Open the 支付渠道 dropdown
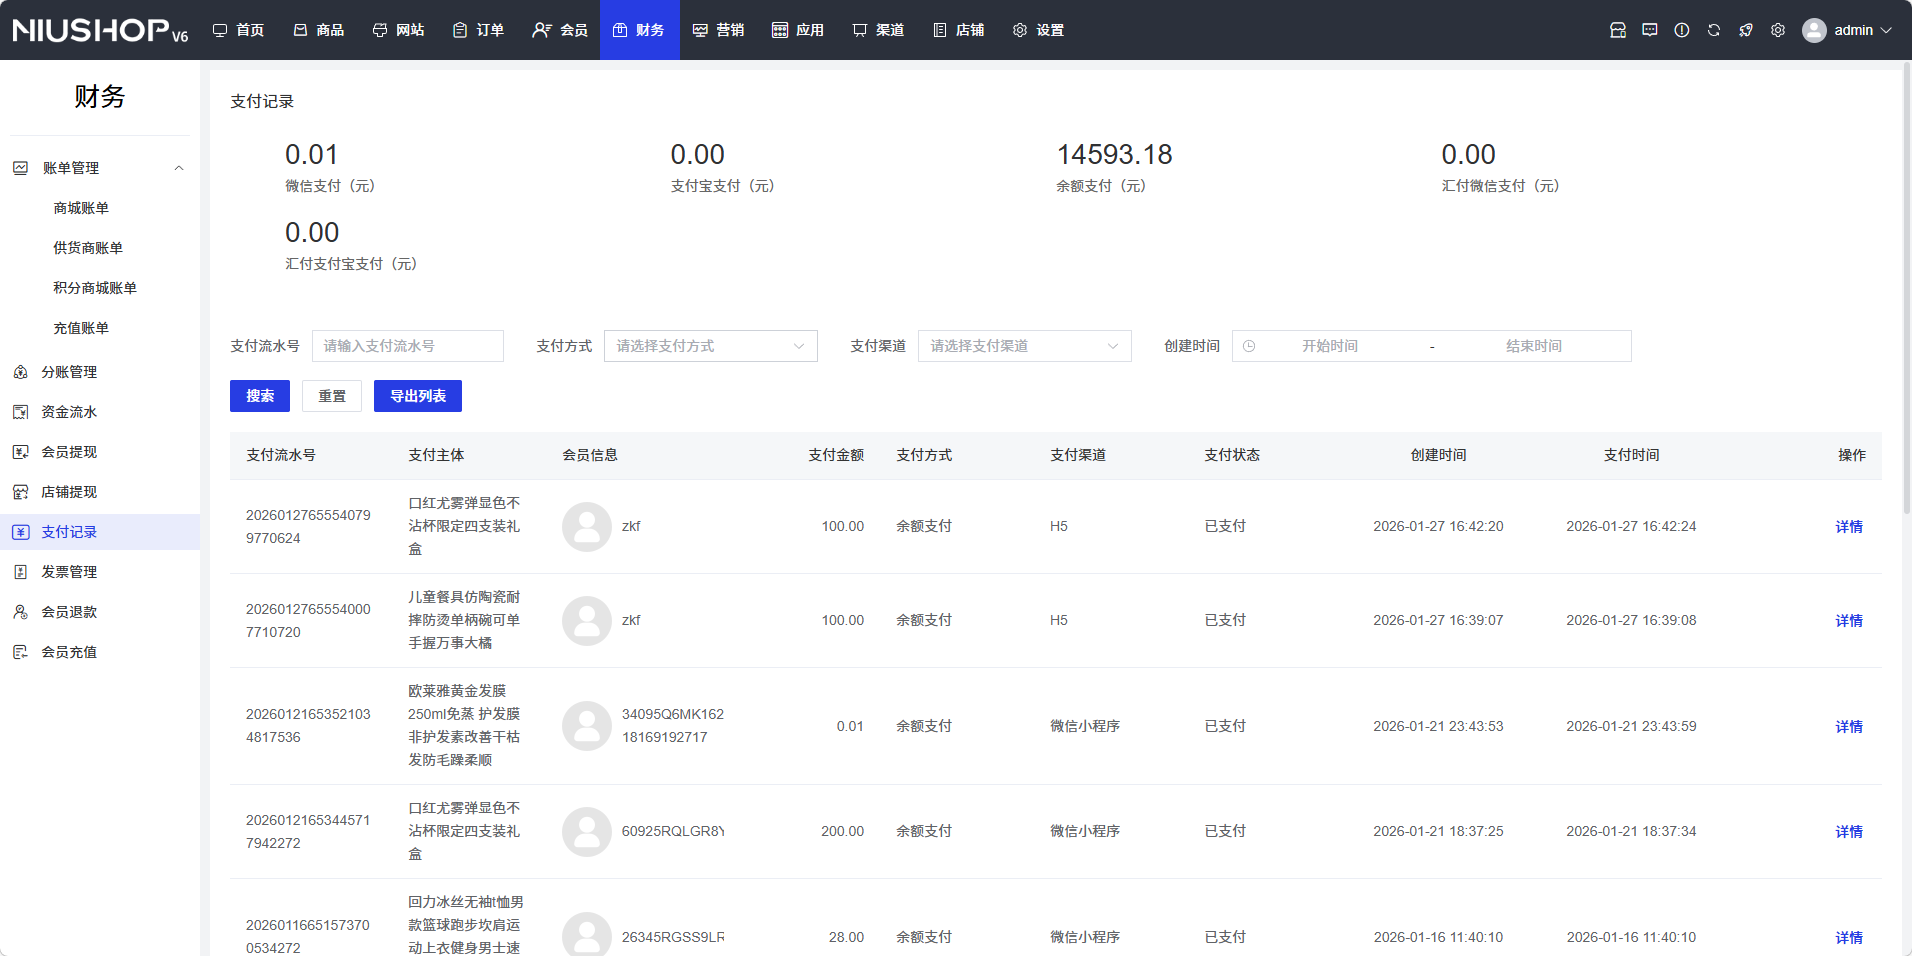The image size is (1912, 956). click(1024, 346)
